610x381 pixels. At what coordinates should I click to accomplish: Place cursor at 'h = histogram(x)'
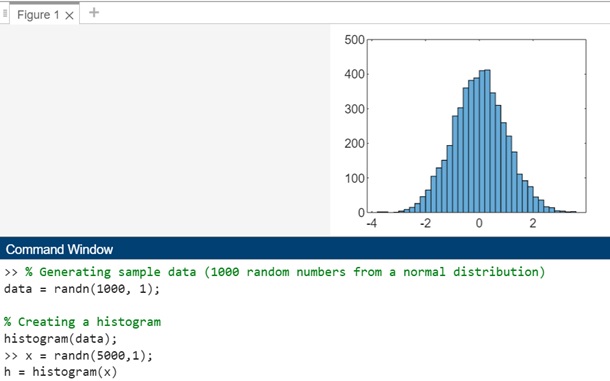60,372
